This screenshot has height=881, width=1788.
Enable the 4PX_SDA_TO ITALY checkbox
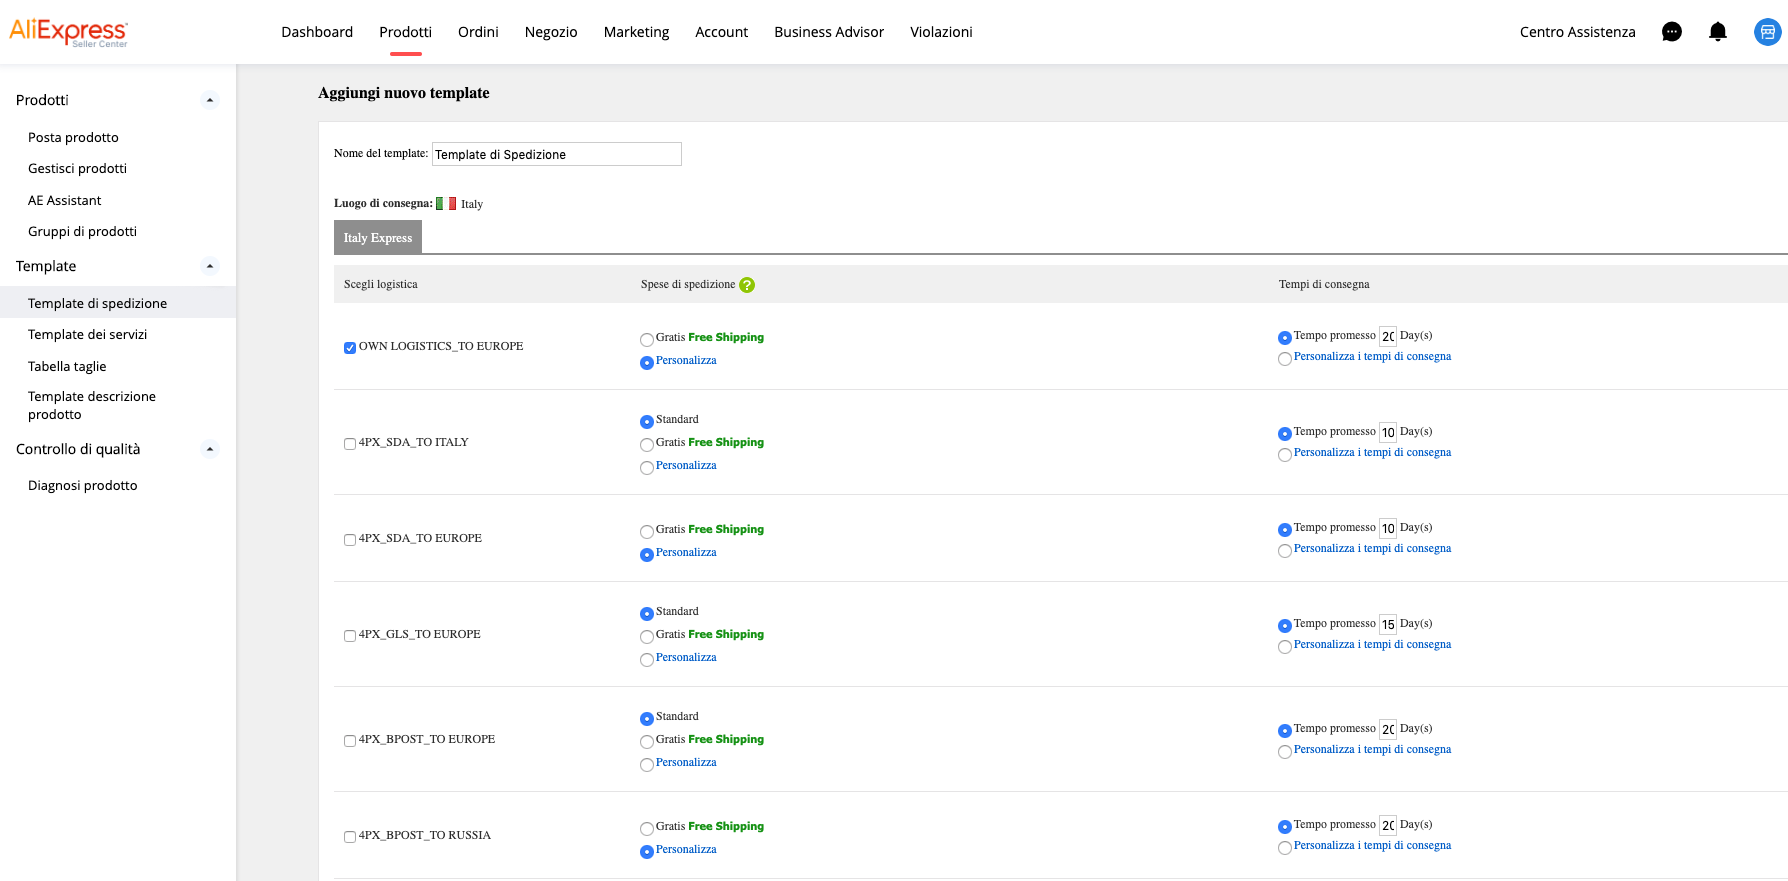click(350, 444)
